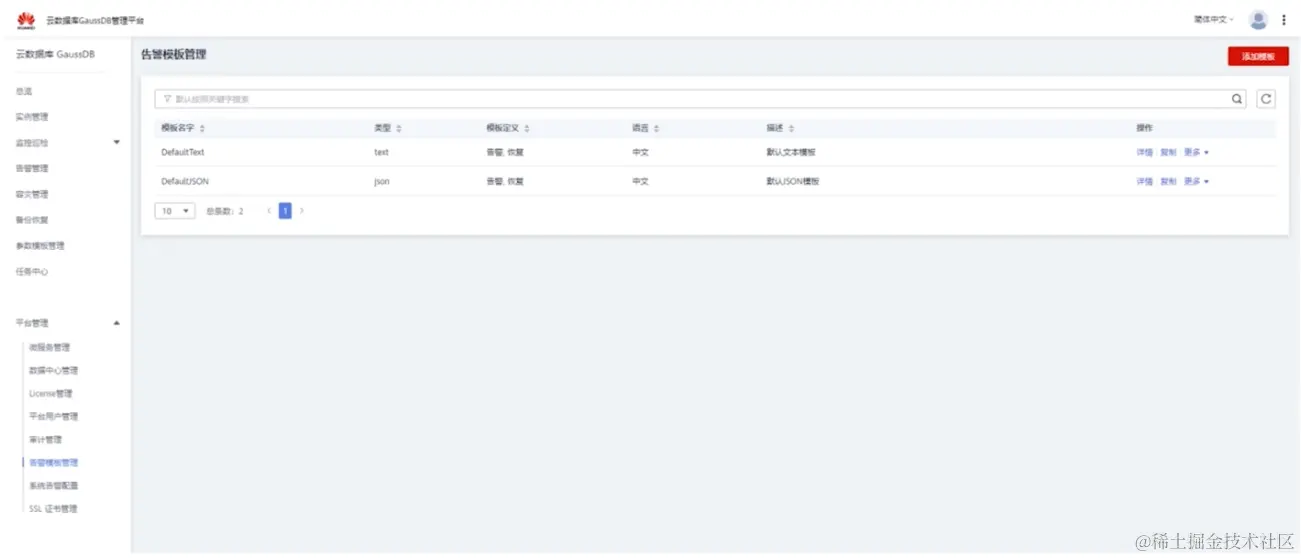Viewport: 1301px width, 558px height.
Task: Sort by 描述 column
Action: [791, 129]
